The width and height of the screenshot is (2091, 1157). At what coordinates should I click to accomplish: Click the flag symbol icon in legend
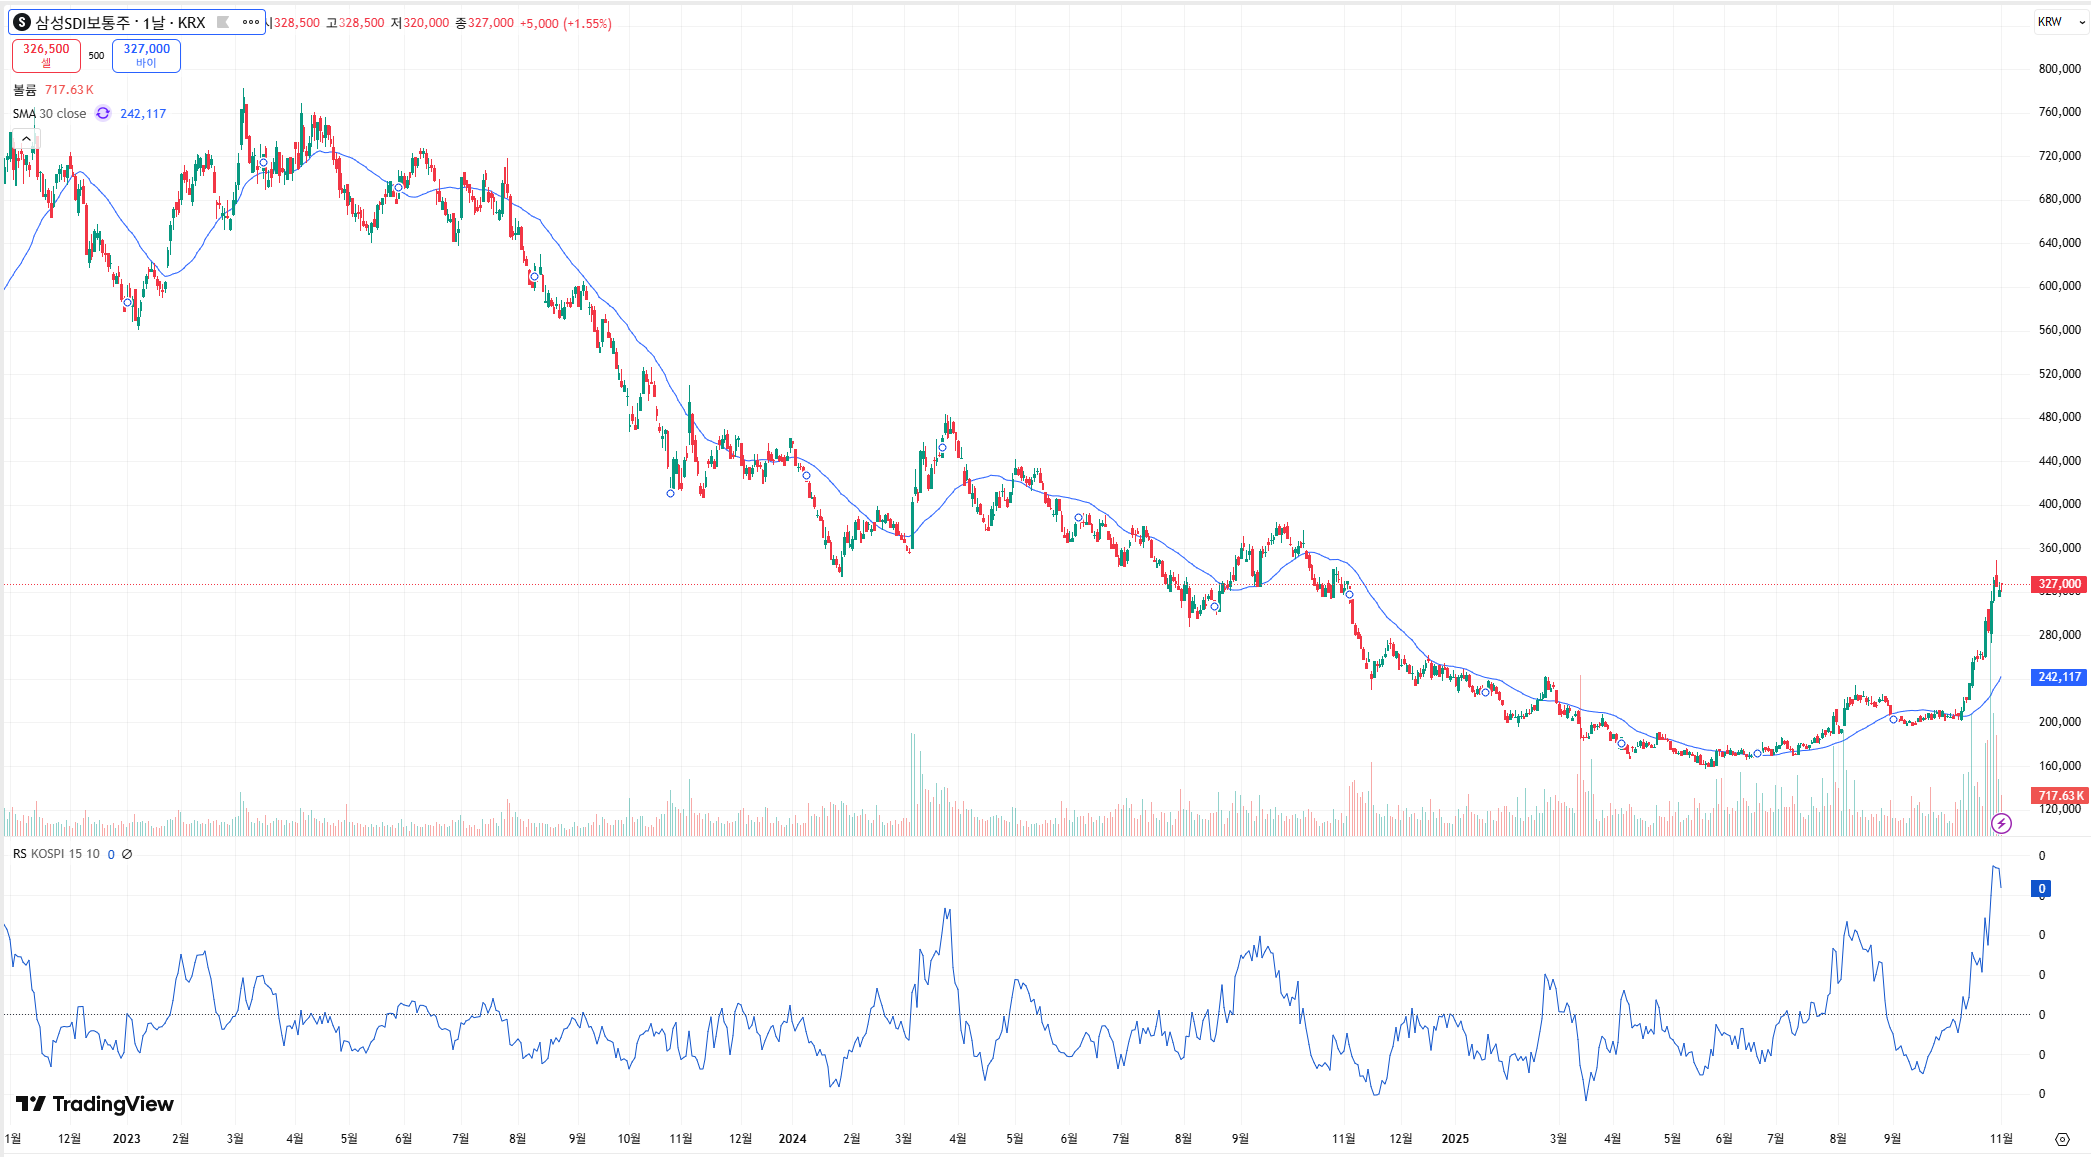click(x=223, y=22)
